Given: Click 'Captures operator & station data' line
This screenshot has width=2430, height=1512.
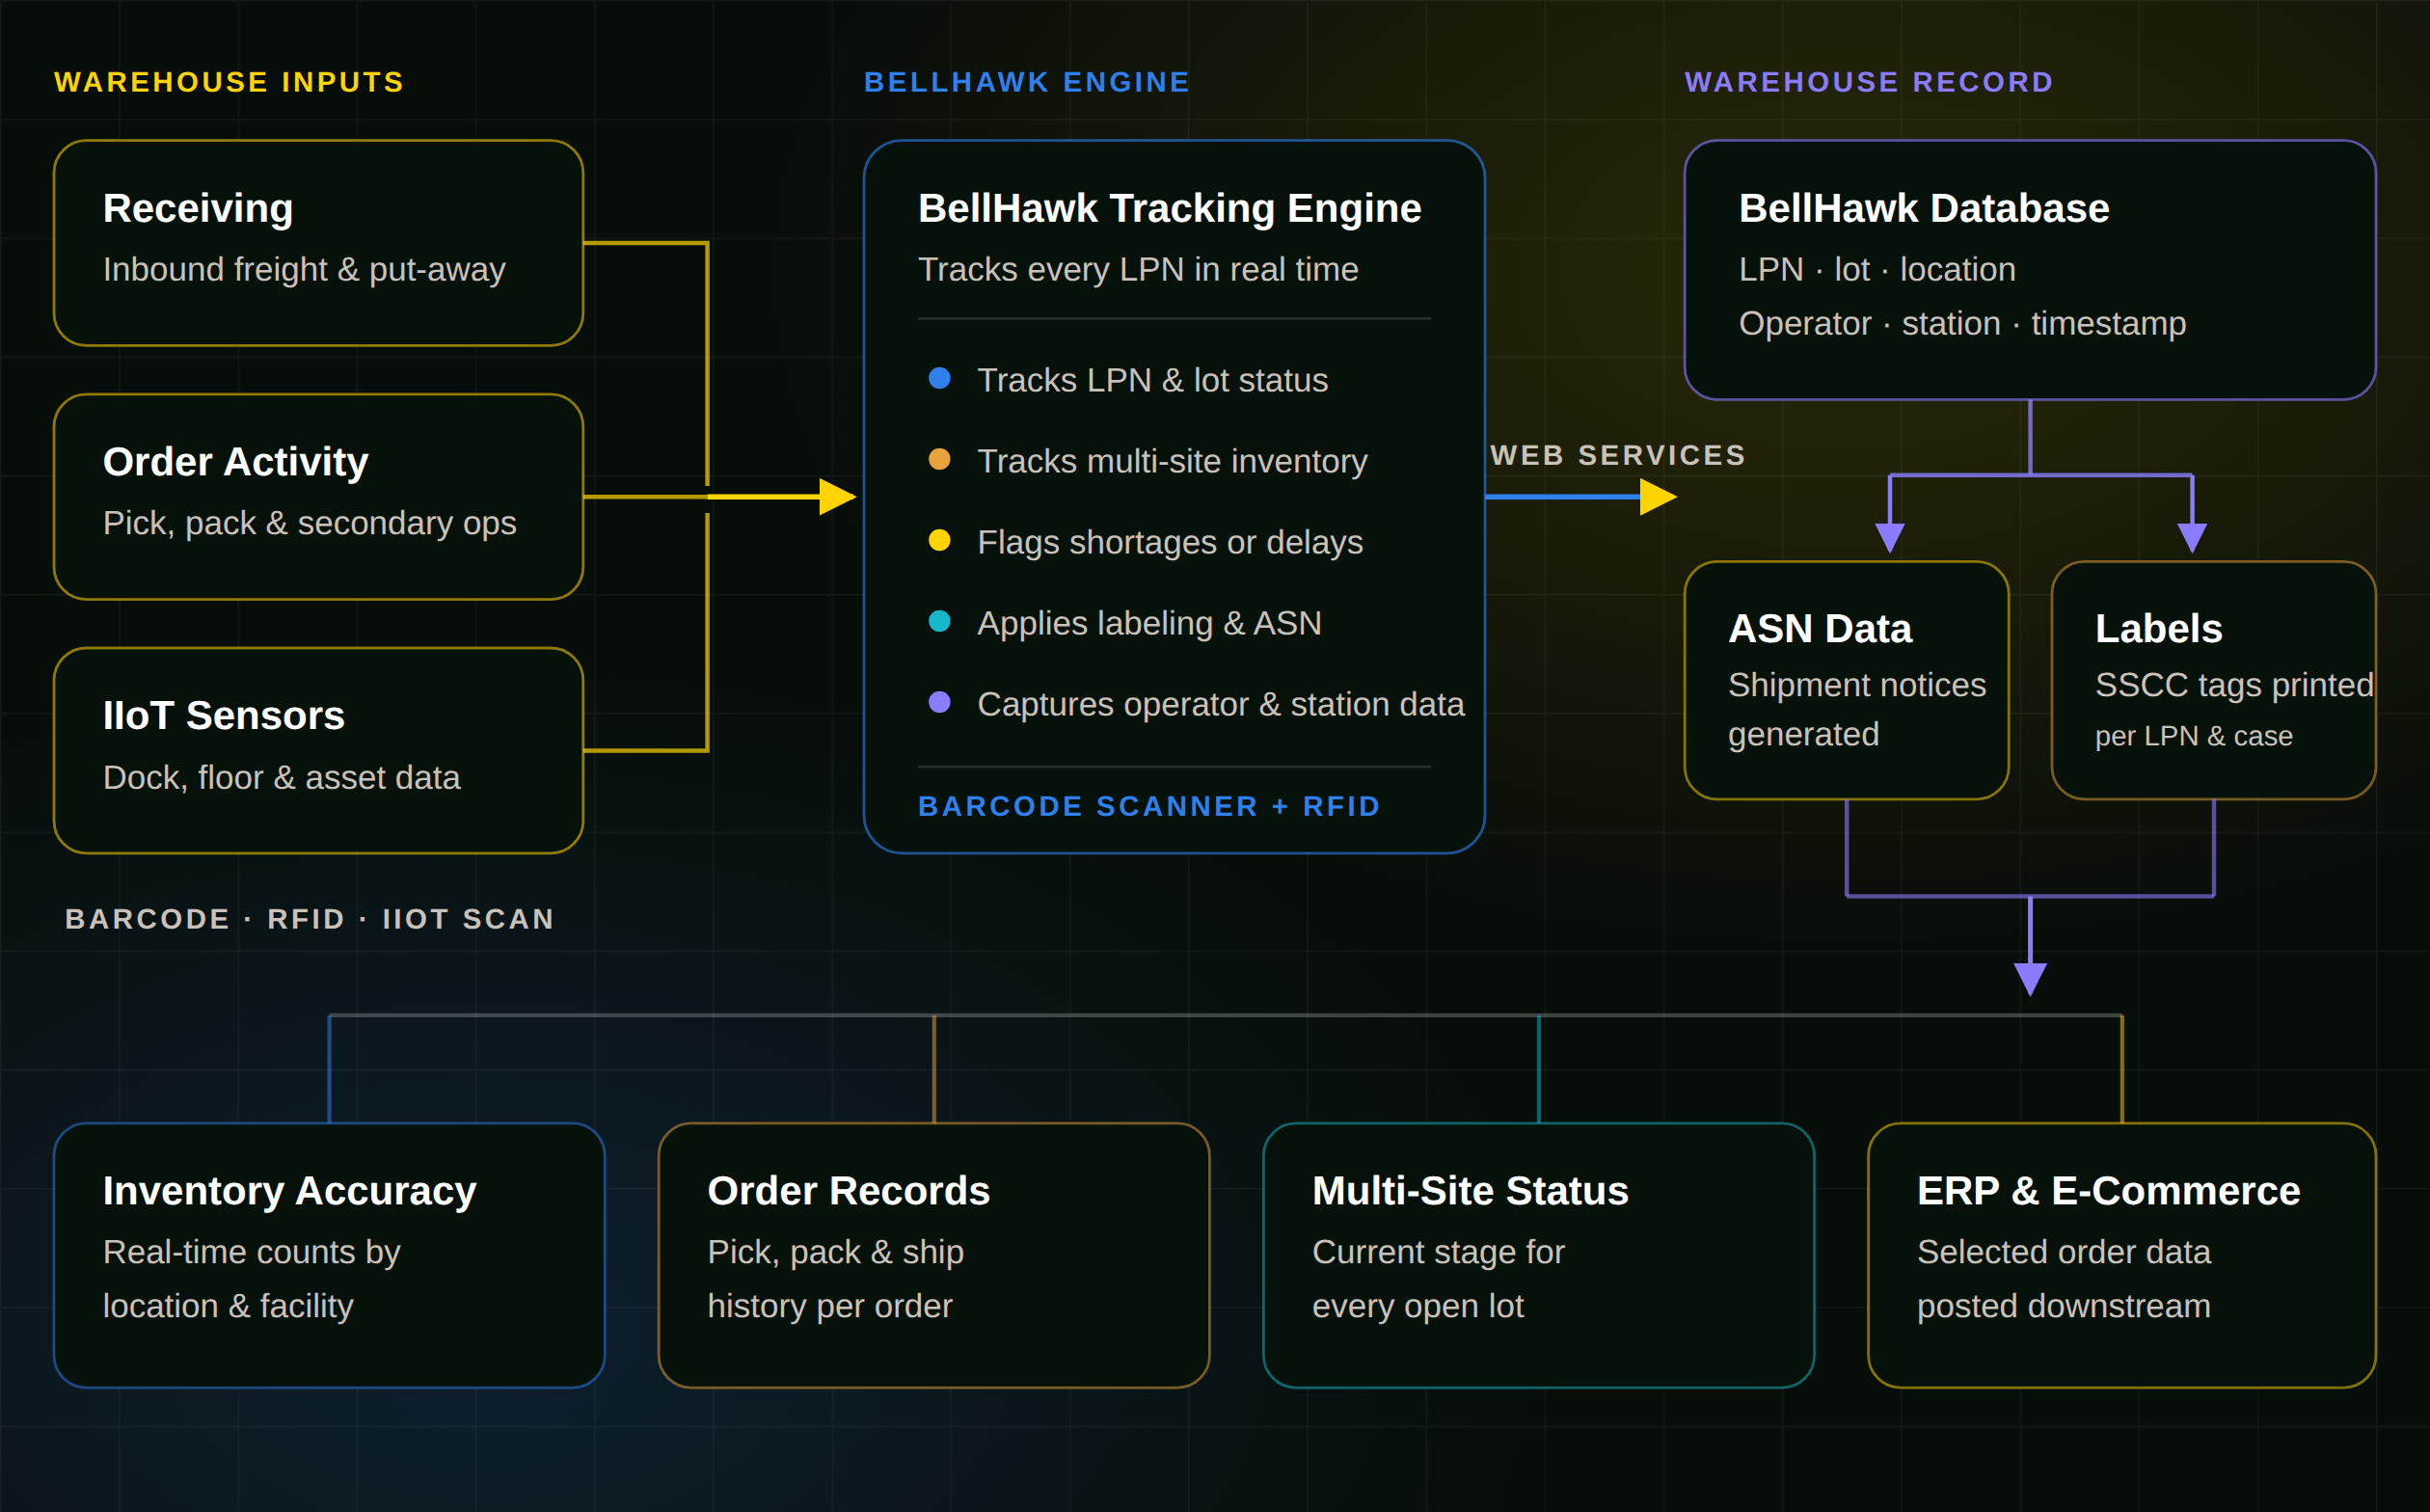Looking at the screenshot, I should (1221, 704).
